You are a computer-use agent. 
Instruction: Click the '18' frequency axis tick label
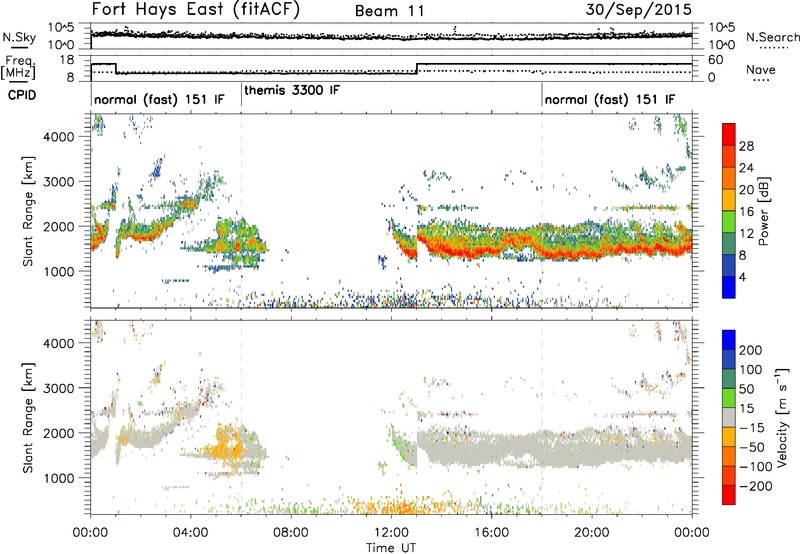coord(67,60)
